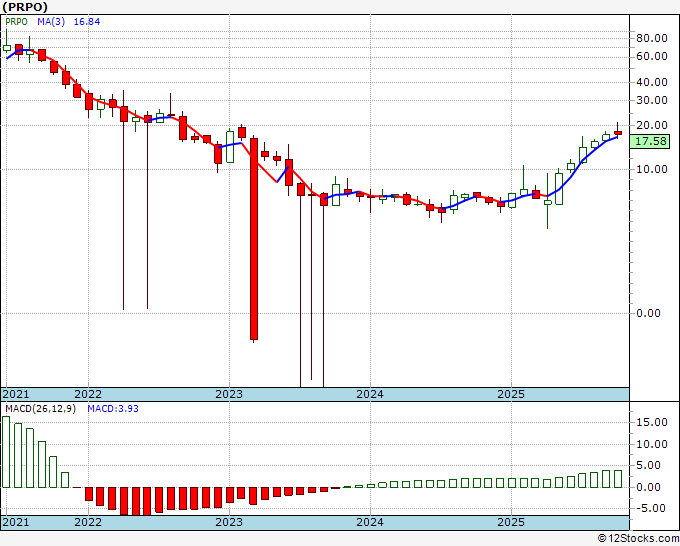Viewport: 680px width, 546px height.
Task: Click the 2022 label on the price chart time axis
Action: (88, 394)
